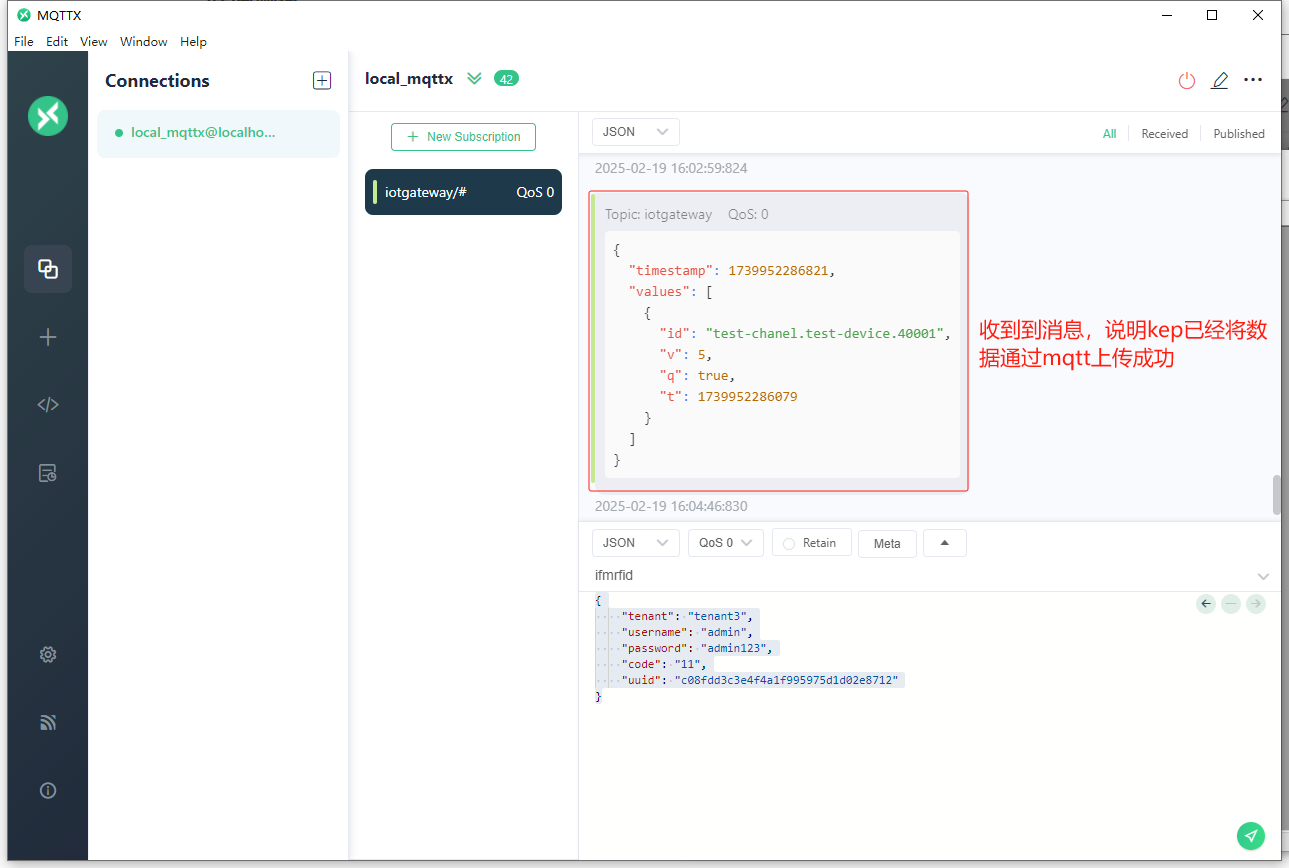
Task: Open the File menu
Action: (24, 42)
